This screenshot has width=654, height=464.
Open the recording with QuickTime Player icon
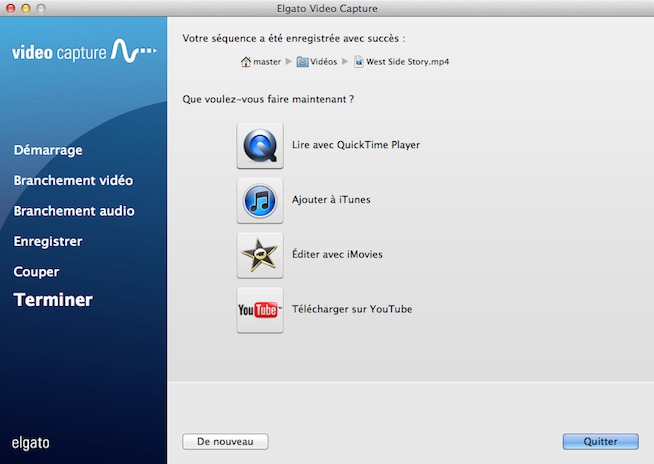click(x=260, y=145)
